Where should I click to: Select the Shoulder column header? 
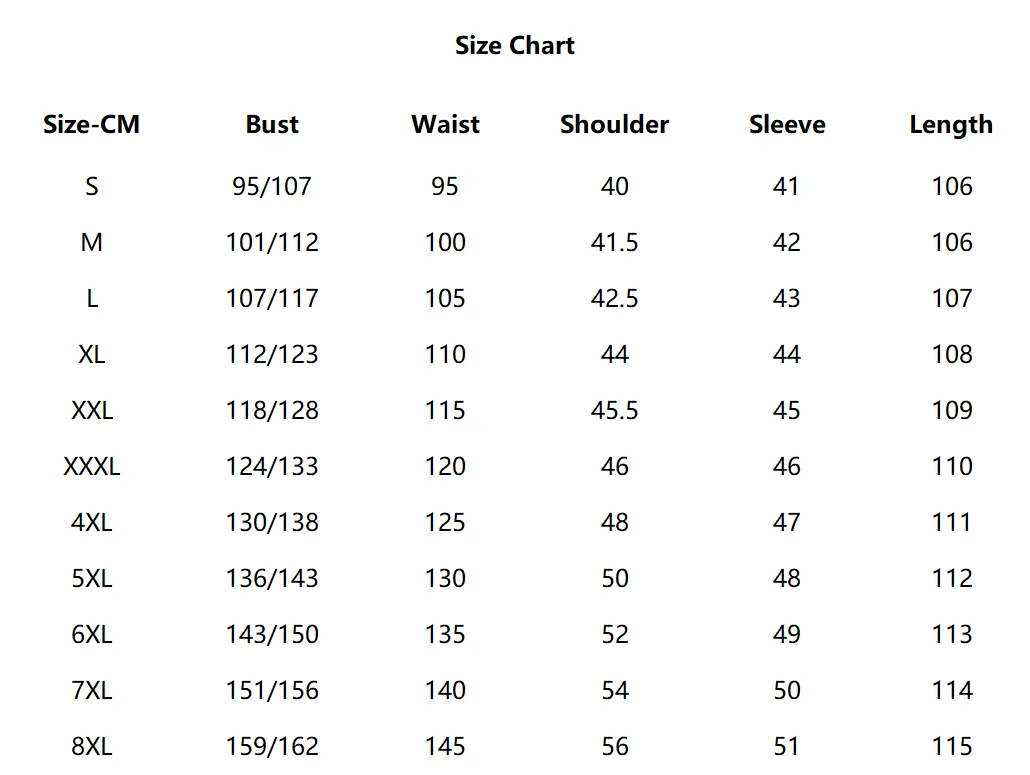[614, 124]
